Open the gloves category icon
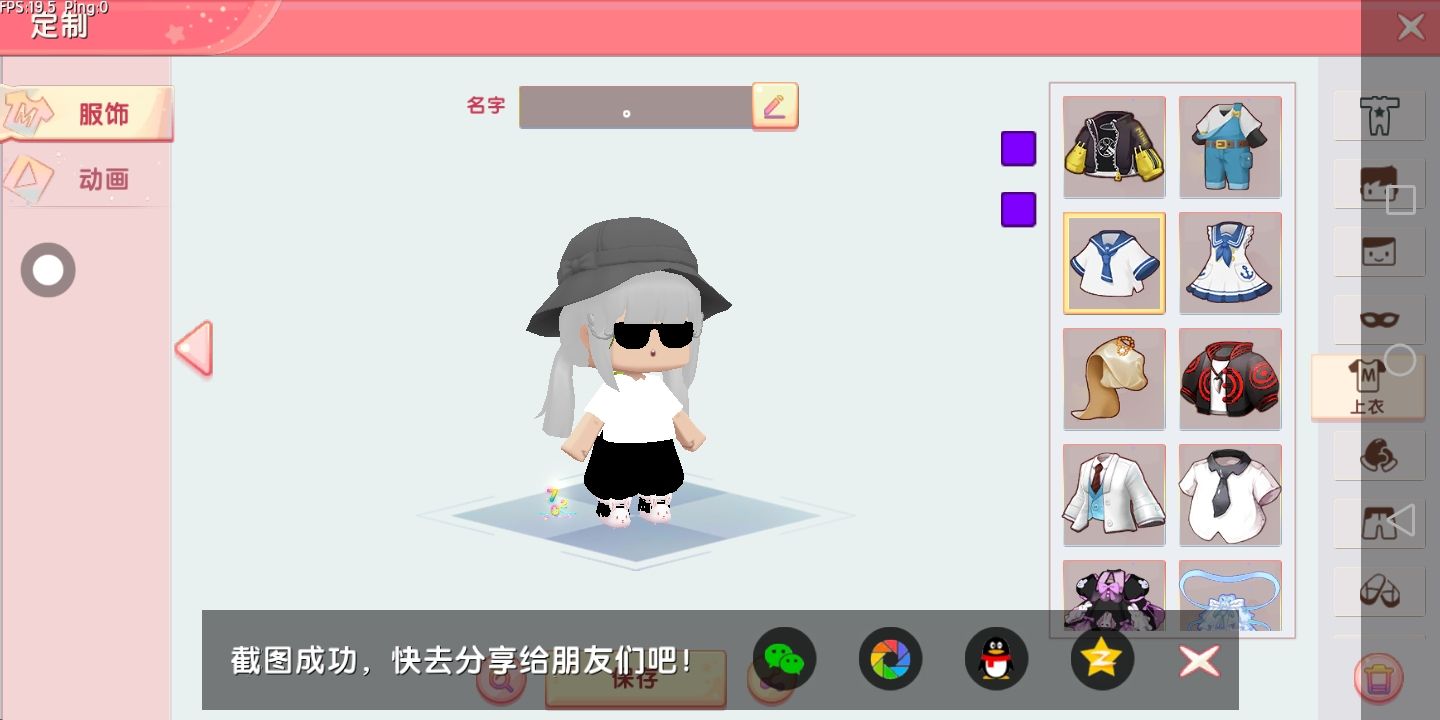This screenshot has height=720, width=1440. click(x=1379, y=455)
